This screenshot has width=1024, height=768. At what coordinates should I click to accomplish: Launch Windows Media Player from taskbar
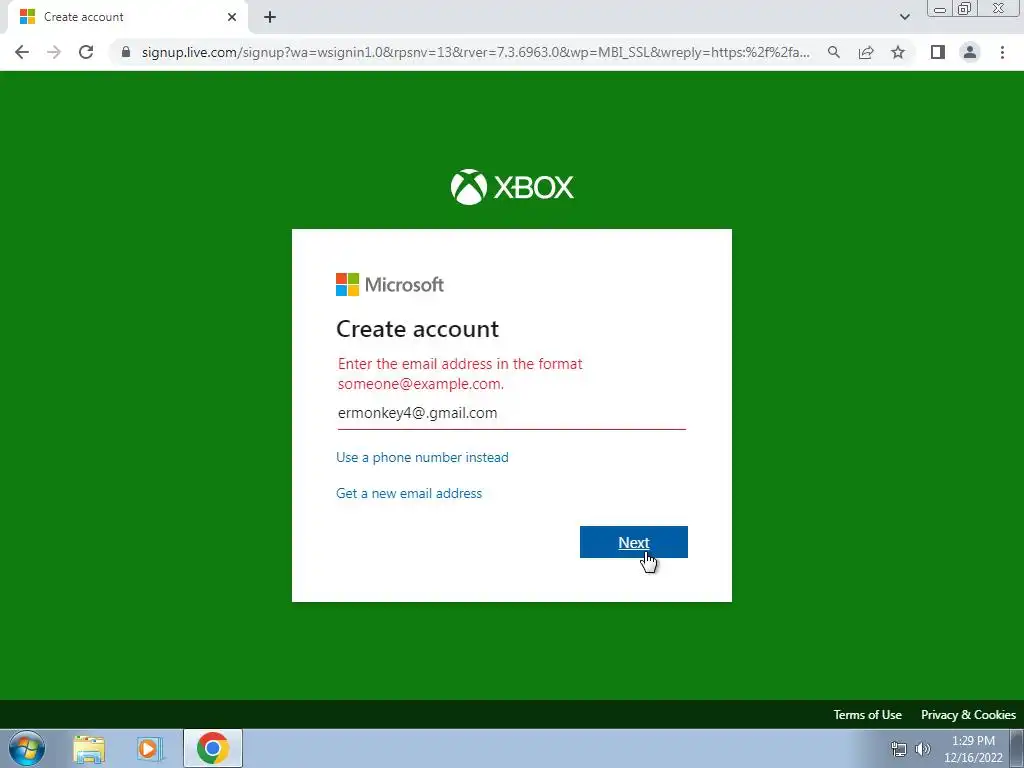point(149,748)
